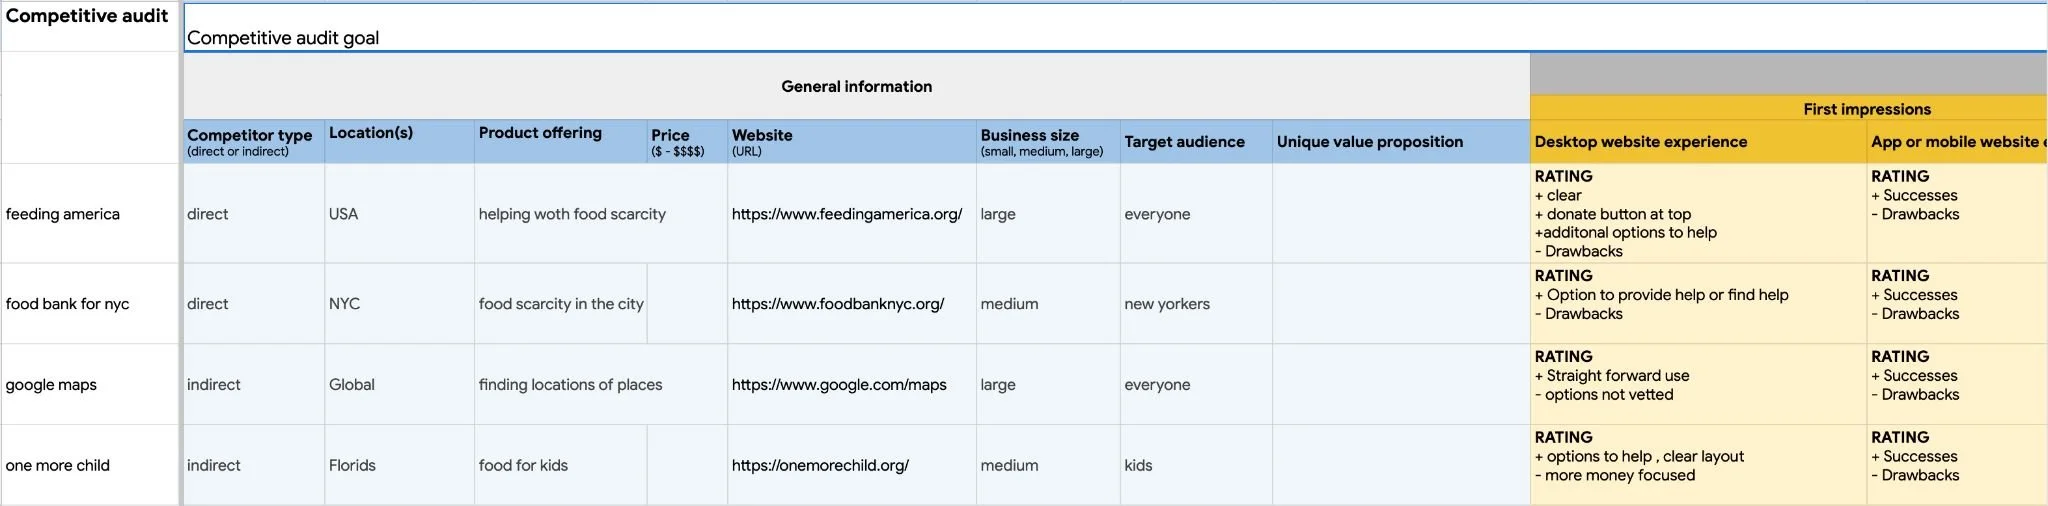The image size is (2048, 506).
Task: Select google maps' empty unique value proposition cell
Action: [1401, 385]
